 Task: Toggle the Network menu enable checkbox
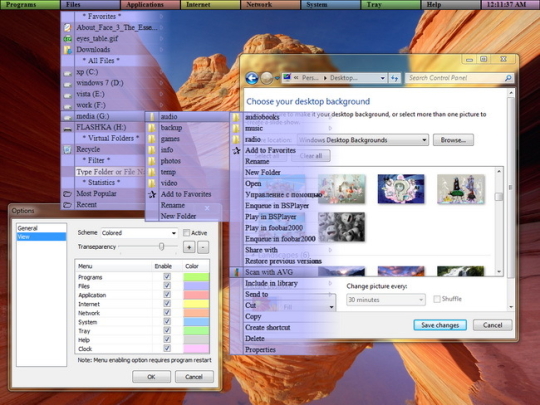click(x=167, y=312)
